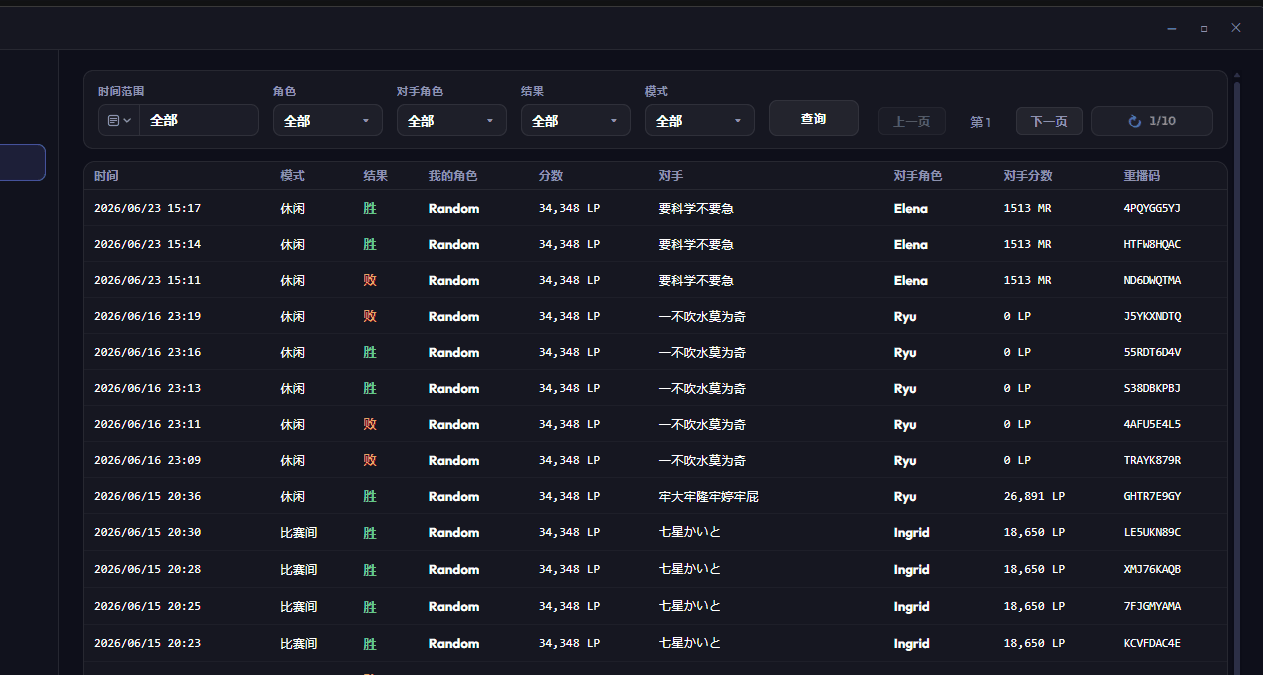Click the 结果 table column header
The height and width of the screenshot is (675, 1263).
[x=376, y=176]
